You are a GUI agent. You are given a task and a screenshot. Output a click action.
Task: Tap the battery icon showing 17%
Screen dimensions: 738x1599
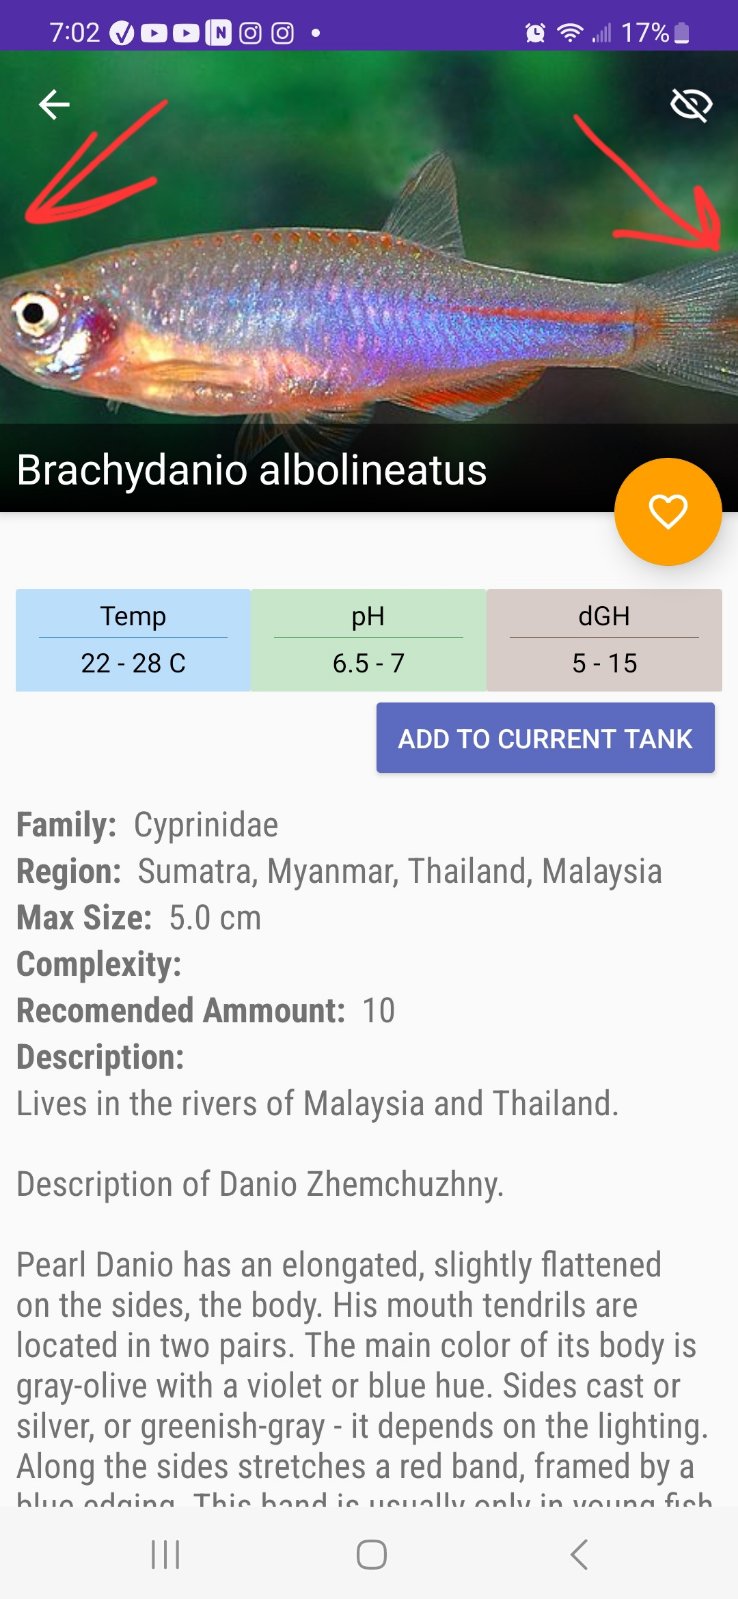tap(682, 33)
